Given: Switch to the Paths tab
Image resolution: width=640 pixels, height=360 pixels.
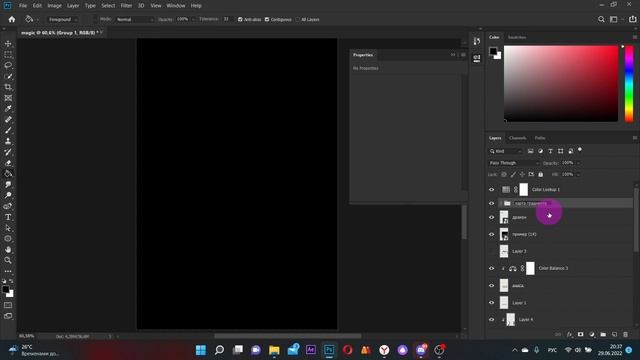Looking at the screenshot, I should (540, 138).
